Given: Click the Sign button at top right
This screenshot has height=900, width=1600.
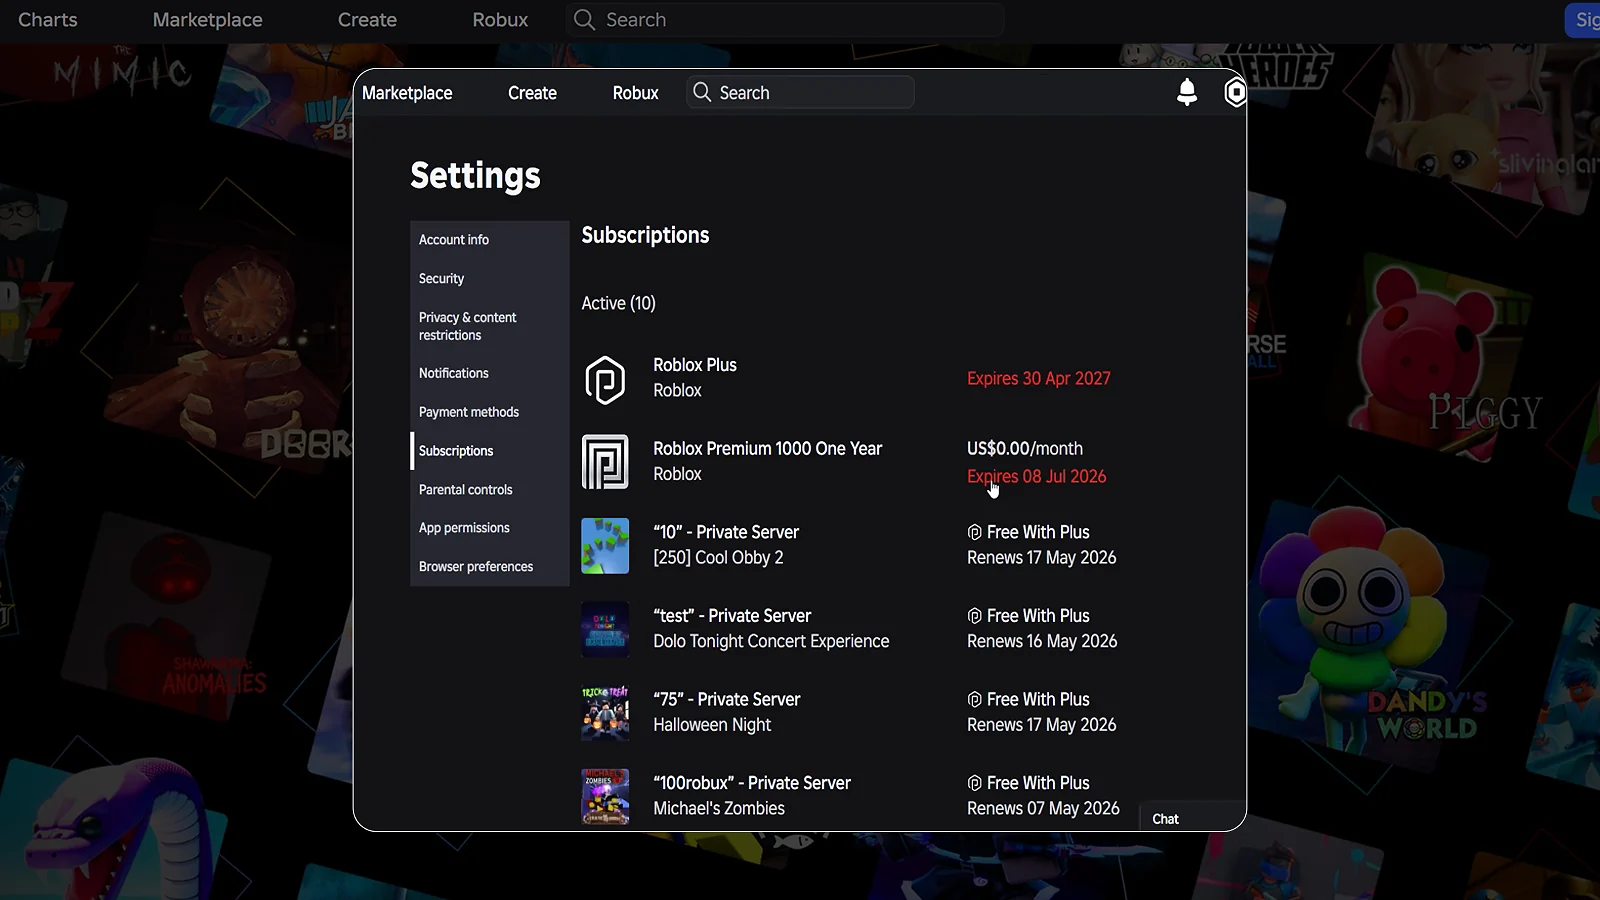Looking at the screenshot, I should (1583, 20).
